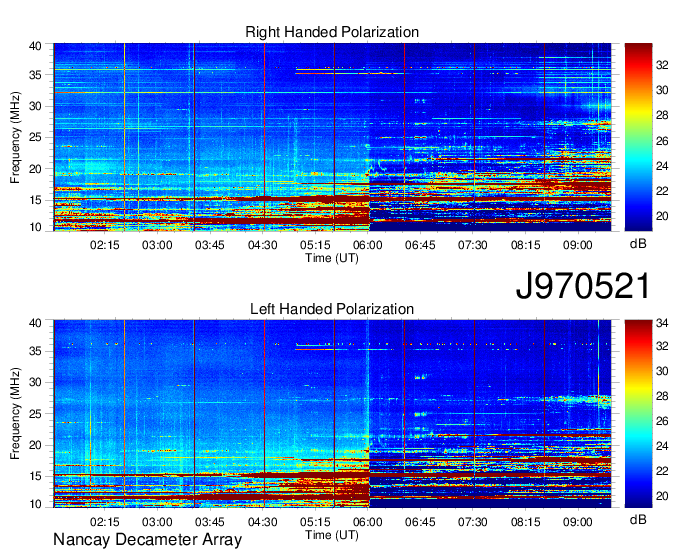Click the 02:15 time tick under the top plot
Viewport: 680px width, 552px height.
coord(105,245)
